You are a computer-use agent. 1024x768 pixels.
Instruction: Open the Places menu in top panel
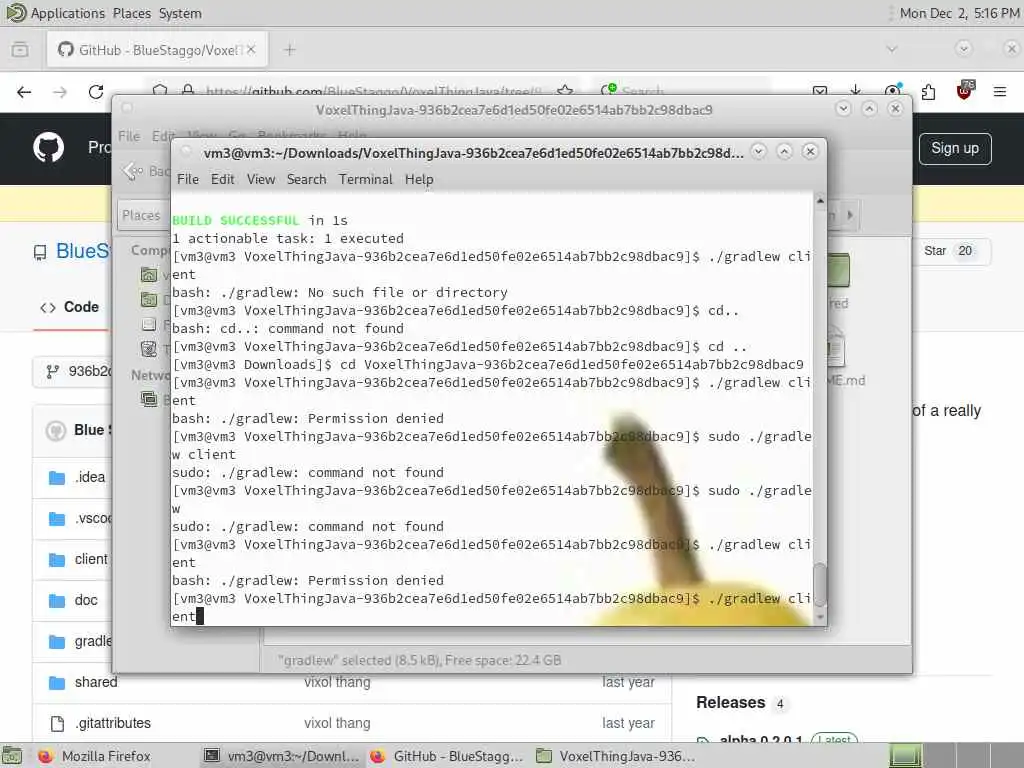pyautogui.click(x=131, y=13)
